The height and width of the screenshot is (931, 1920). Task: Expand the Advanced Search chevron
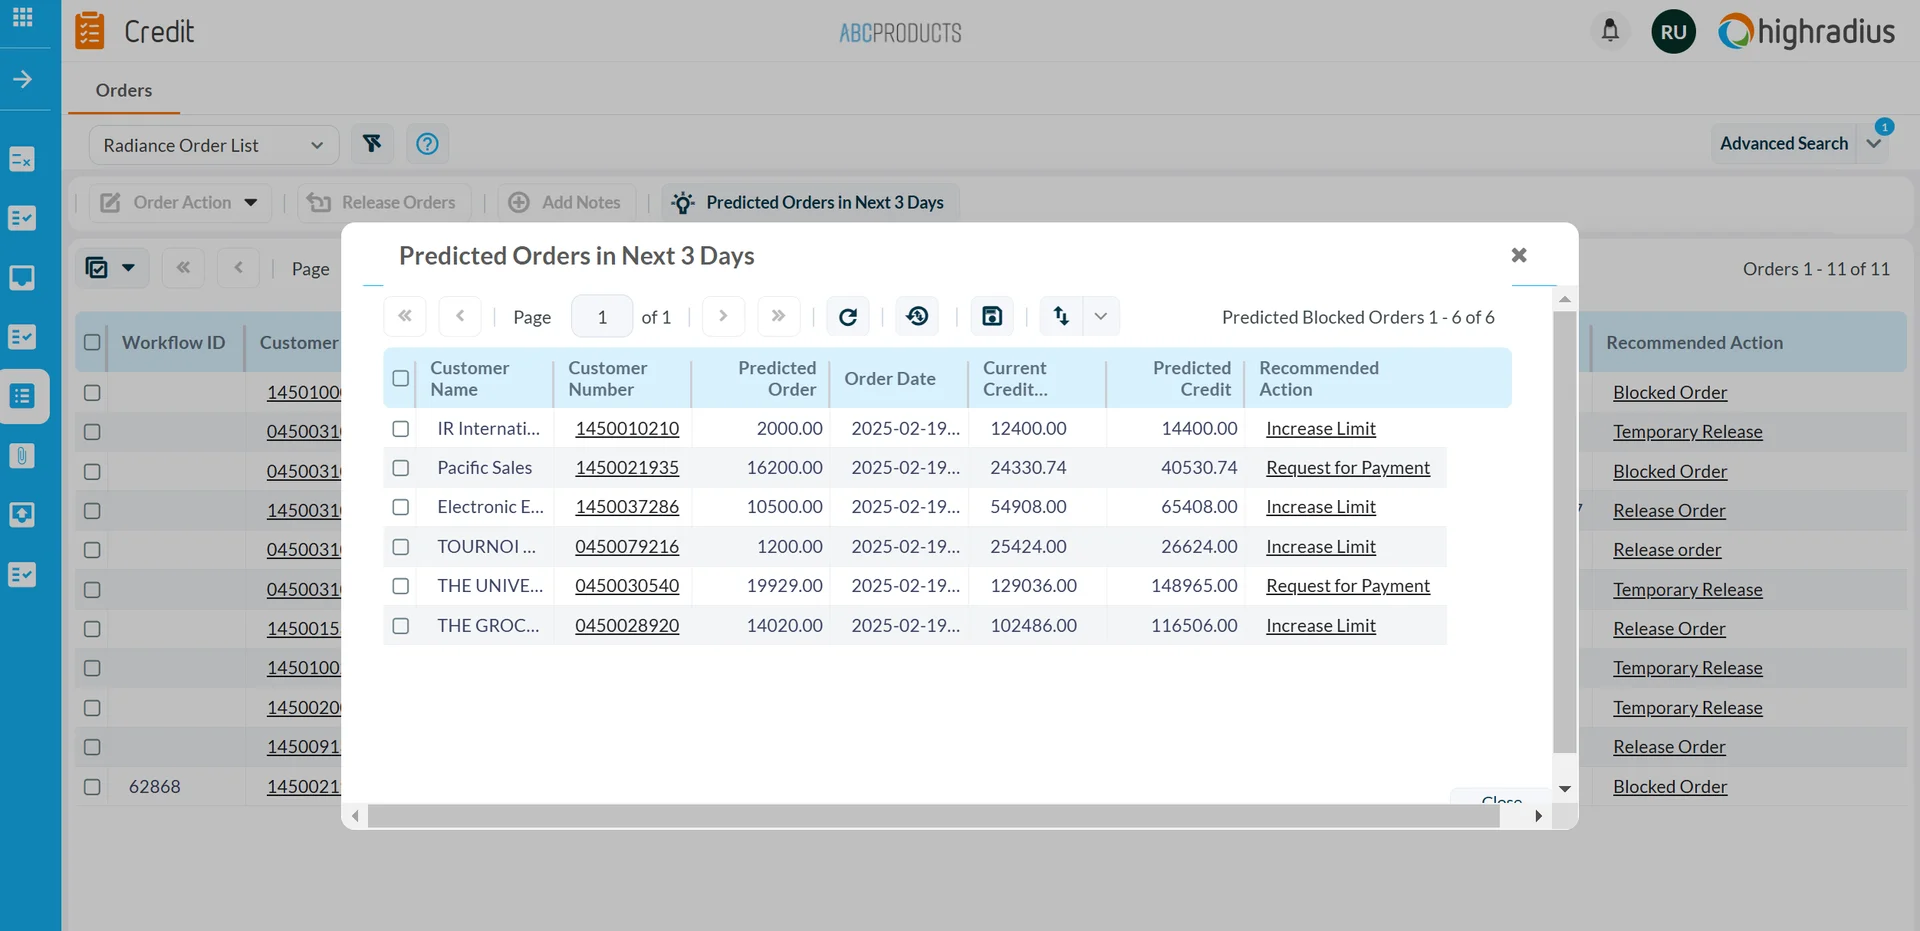pos(1874,144)
